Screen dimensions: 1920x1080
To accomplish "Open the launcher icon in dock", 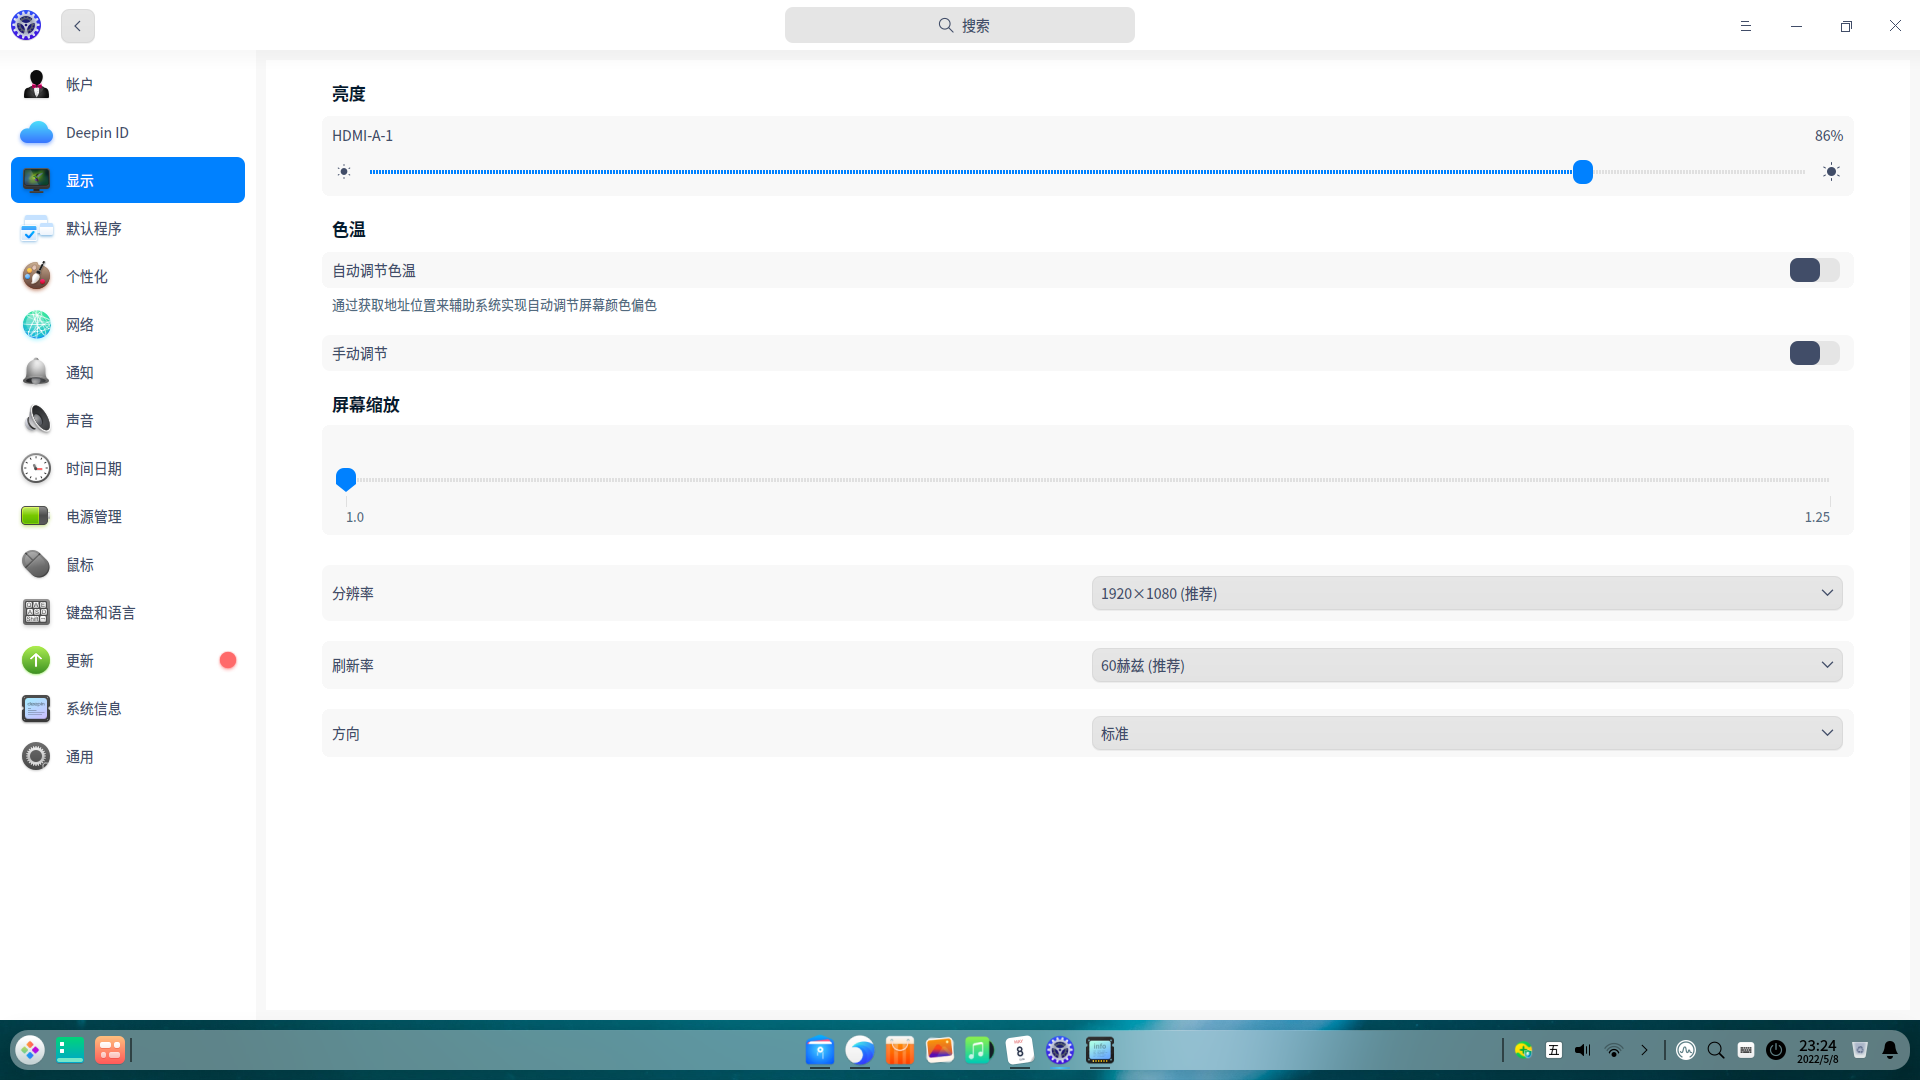I will click(x=30, y=1050).
